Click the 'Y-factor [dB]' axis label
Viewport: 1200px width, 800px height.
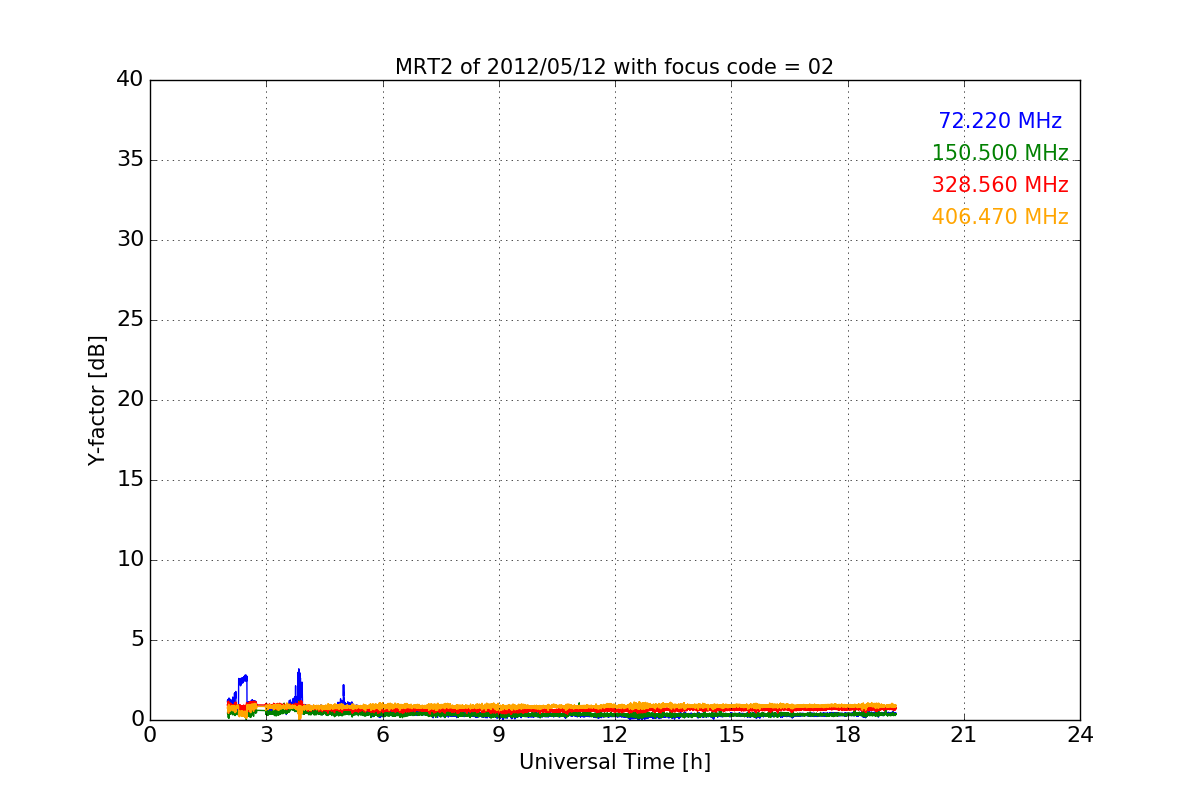click(97, 400)
